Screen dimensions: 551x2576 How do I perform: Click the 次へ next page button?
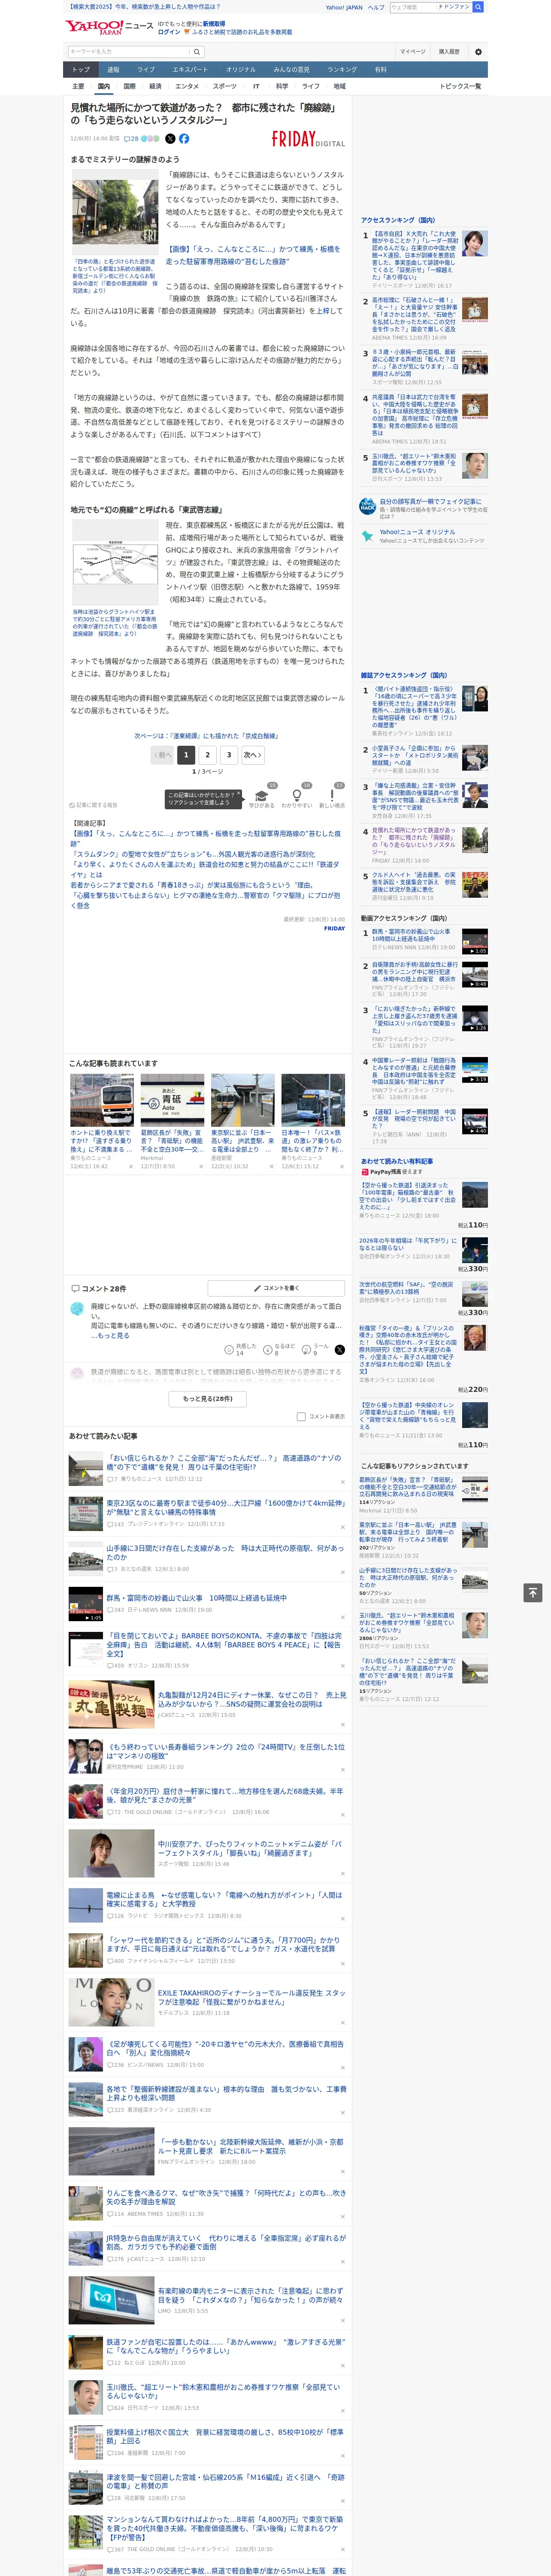[253, 756]
